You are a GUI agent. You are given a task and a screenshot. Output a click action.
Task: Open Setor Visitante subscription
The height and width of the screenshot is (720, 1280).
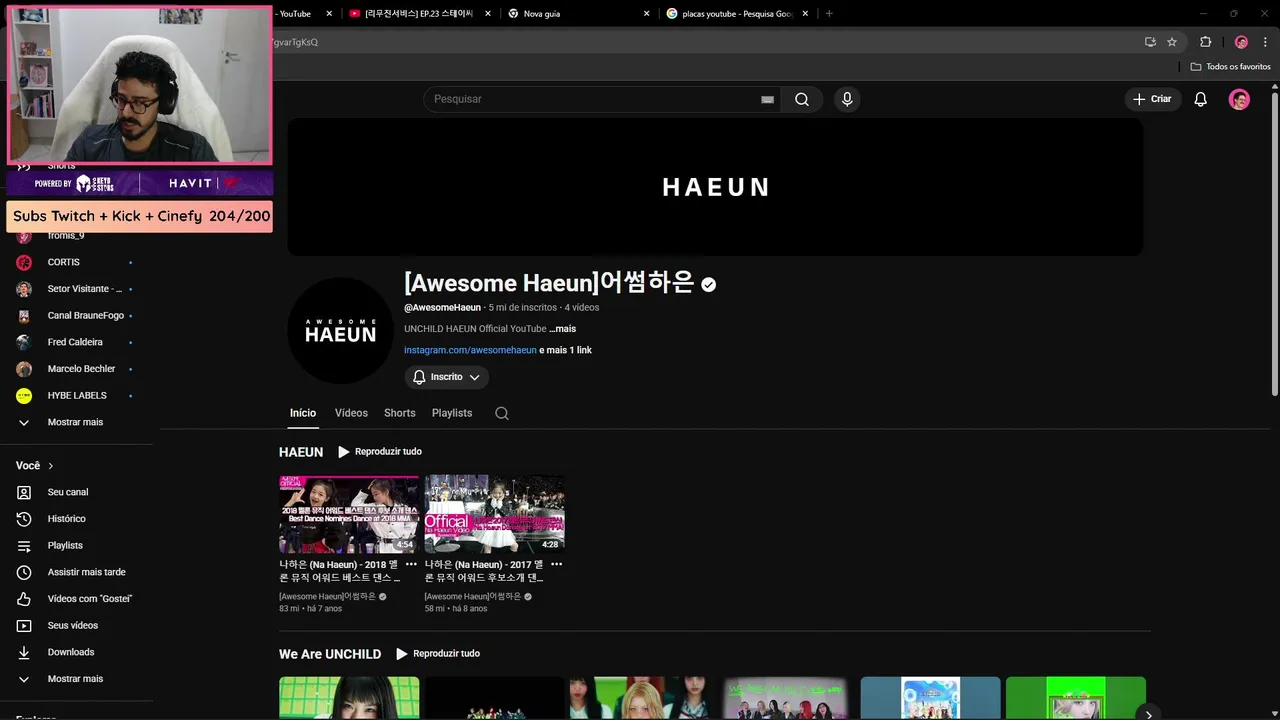tap(75, 289)
